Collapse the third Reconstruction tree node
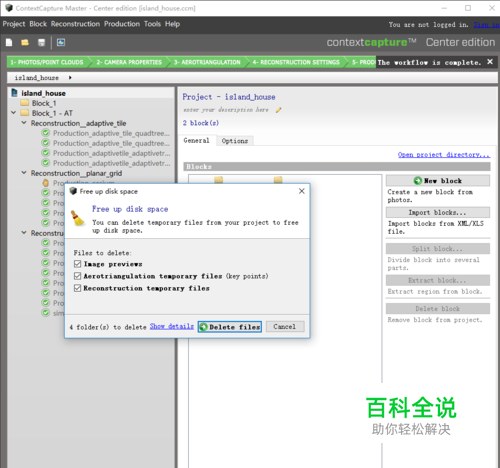 coord(24,233)
